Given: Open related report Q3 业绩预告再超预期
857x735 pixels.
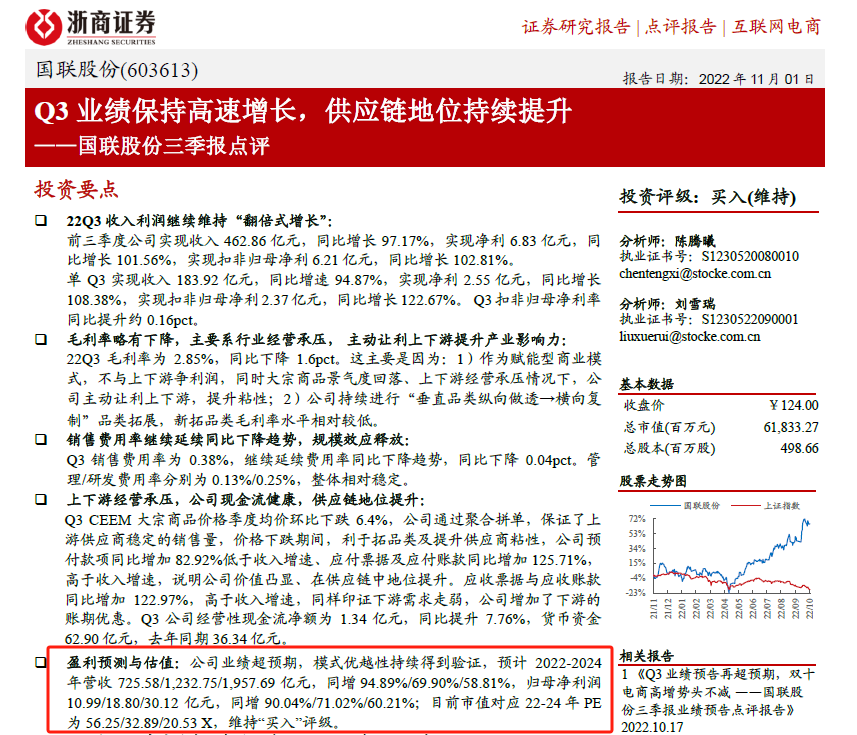Looking at the screenshot, I should tap(718, 692).
